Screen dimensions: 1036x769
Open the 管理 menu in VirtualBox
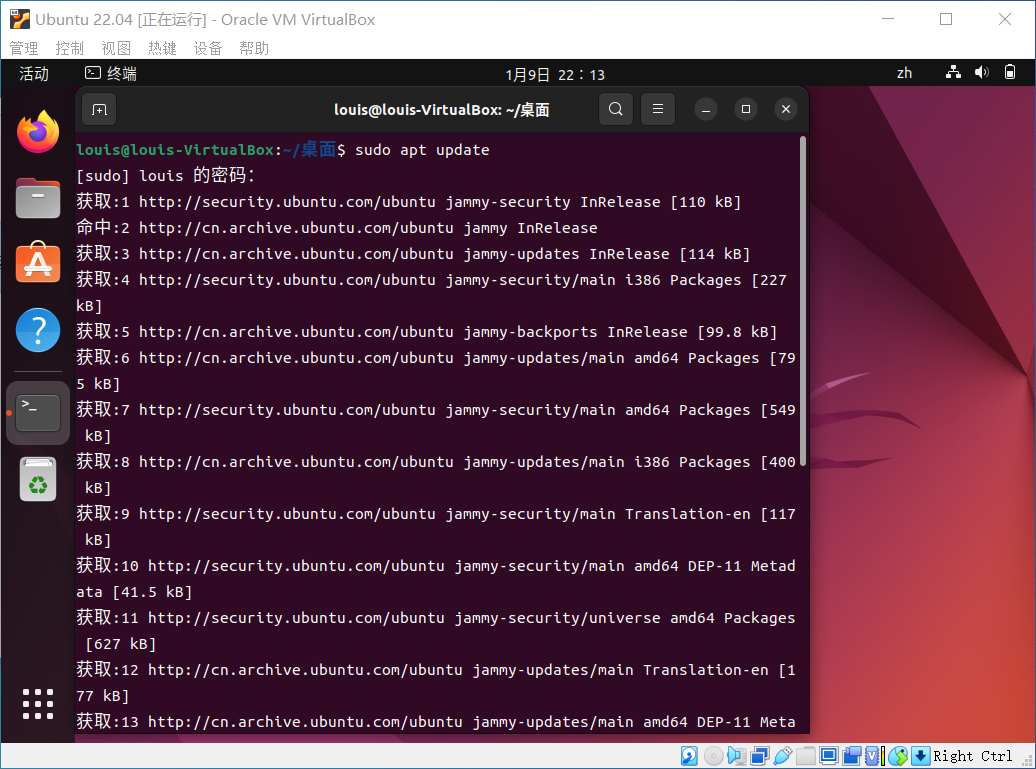tap(24, 48)
